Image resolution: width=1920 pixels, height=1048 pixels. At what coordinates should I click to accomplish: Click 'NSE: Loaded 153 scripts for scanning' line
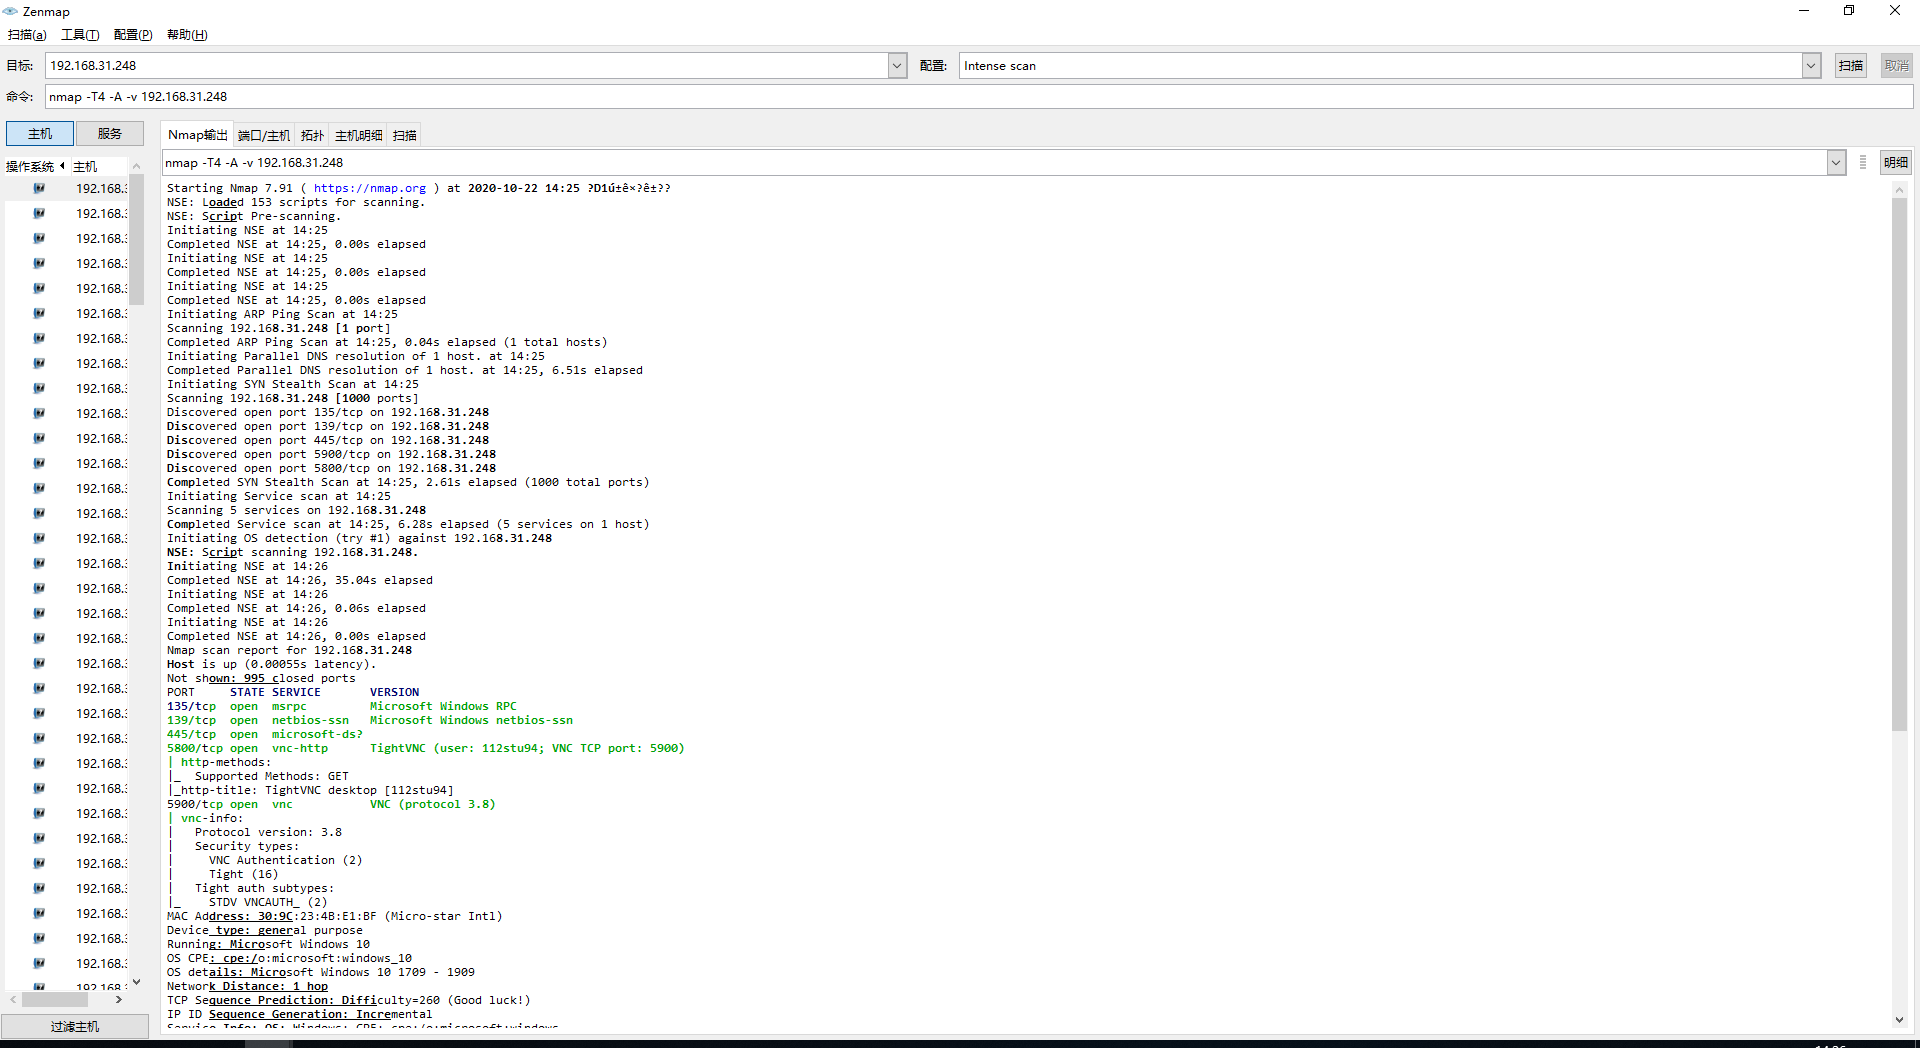tap(296, 202)
